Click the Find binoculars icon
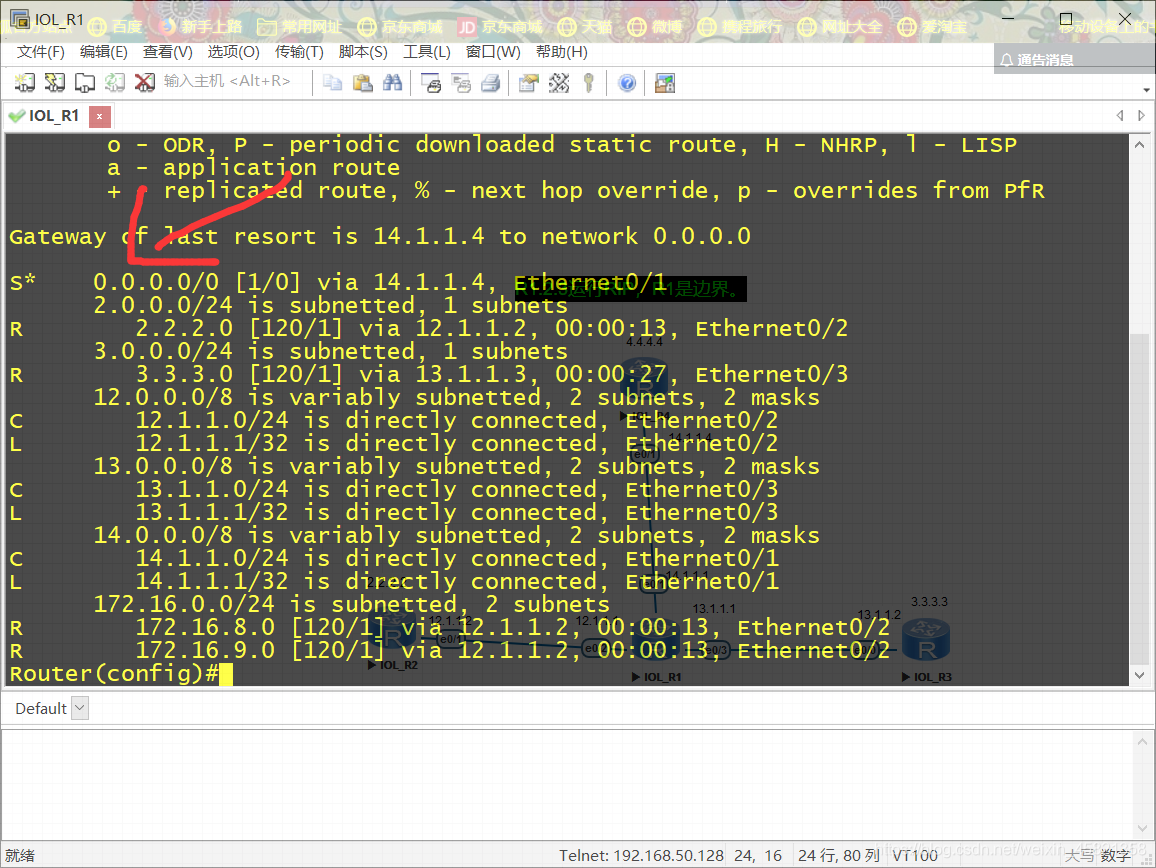The height and width of the screenshot is (868, 1156). pos(392,83)
